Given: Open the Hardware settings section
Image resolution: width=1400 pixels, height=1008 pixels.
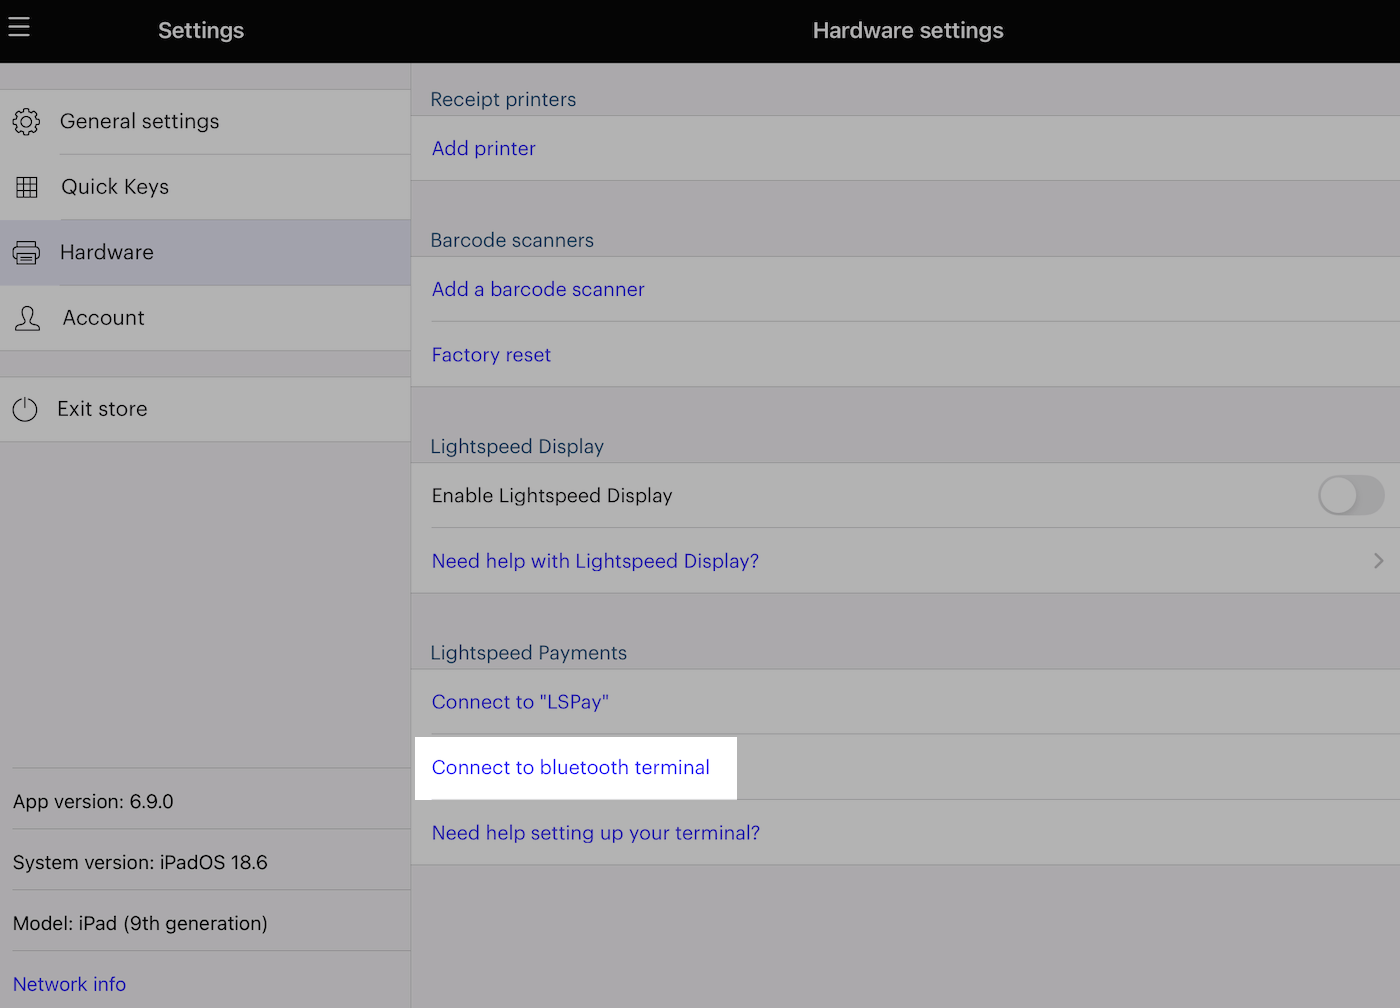Looking at the screenshot, I should (x=106, y=252).
